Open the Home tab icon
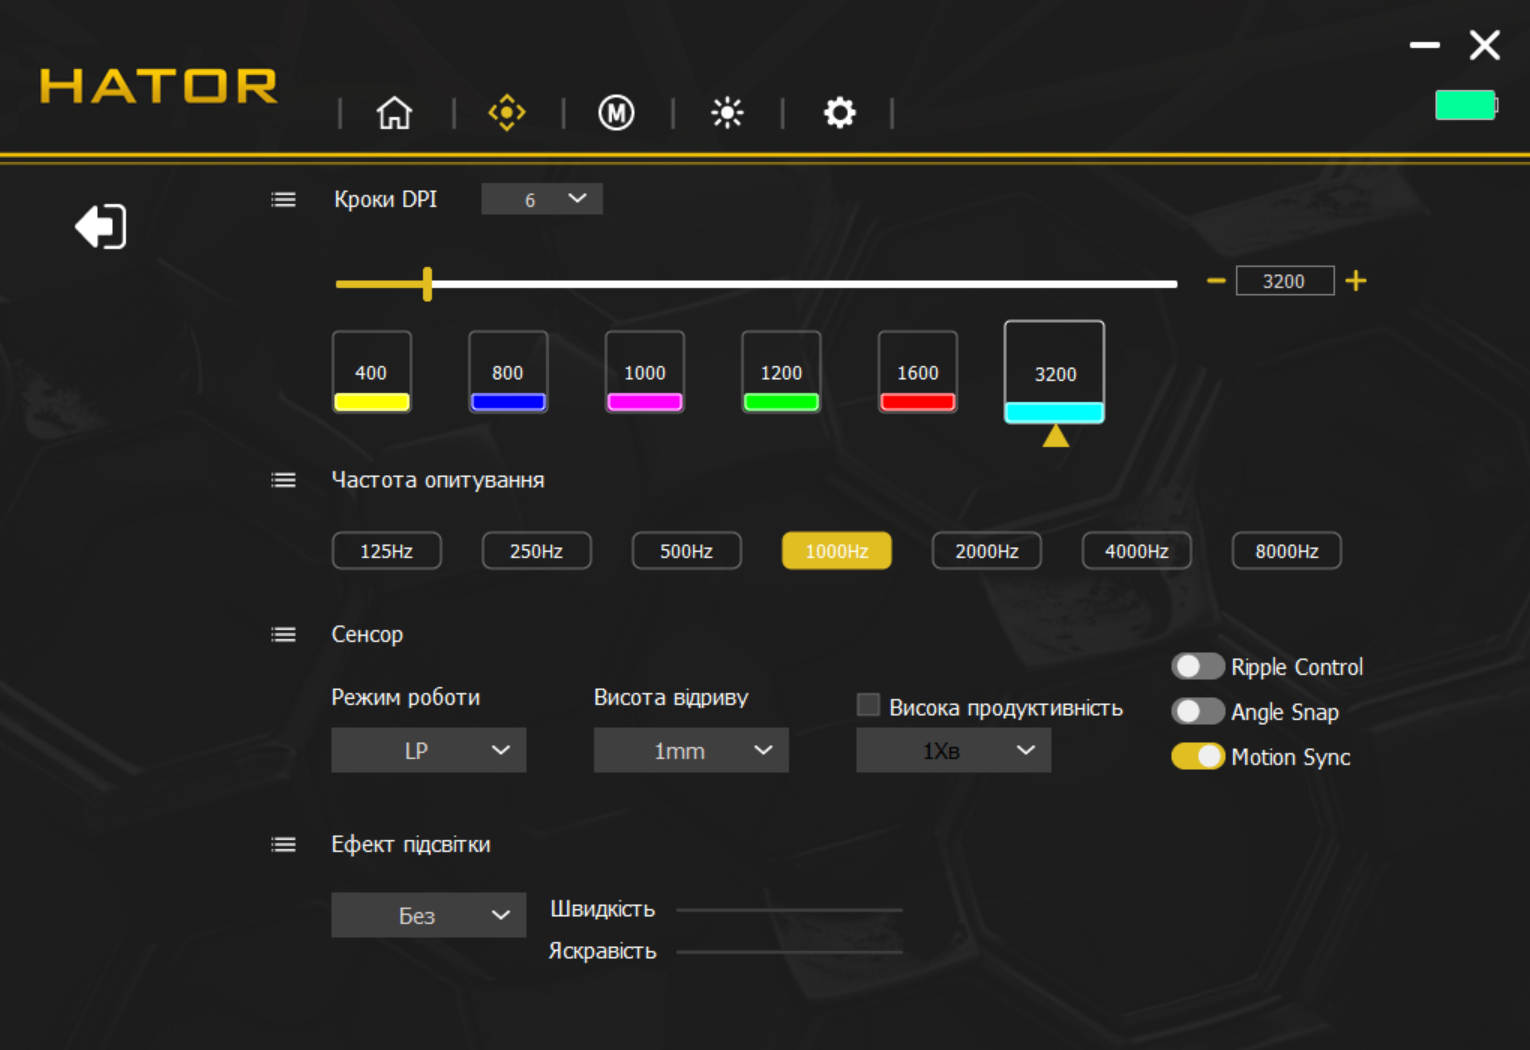 coord(394,113)
